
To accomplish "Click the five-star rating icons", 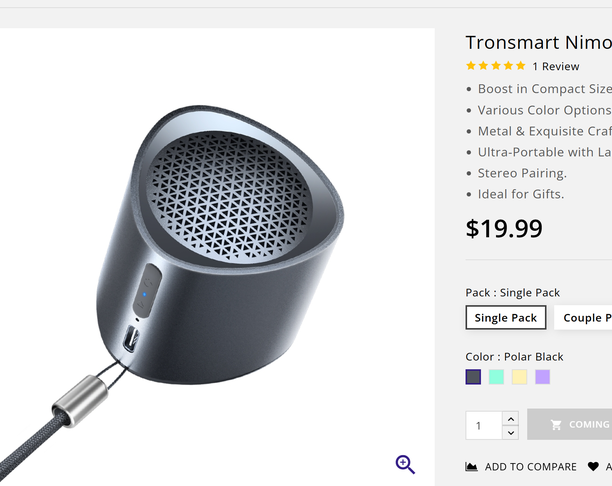I will [x=496, y=66].
